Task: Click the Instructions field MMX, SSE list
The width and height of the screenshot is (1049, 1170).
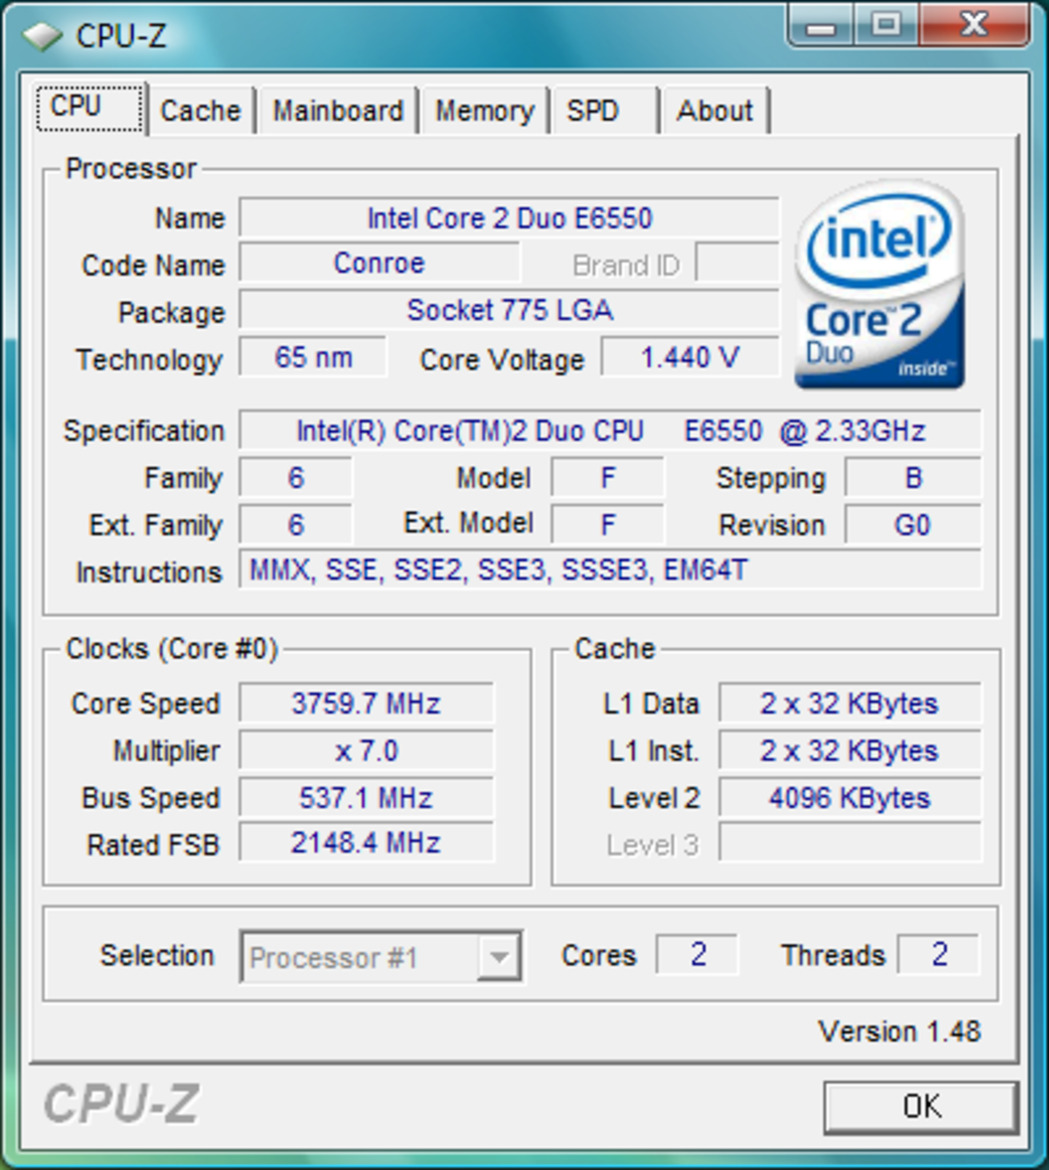Action: tap(610, 570)
